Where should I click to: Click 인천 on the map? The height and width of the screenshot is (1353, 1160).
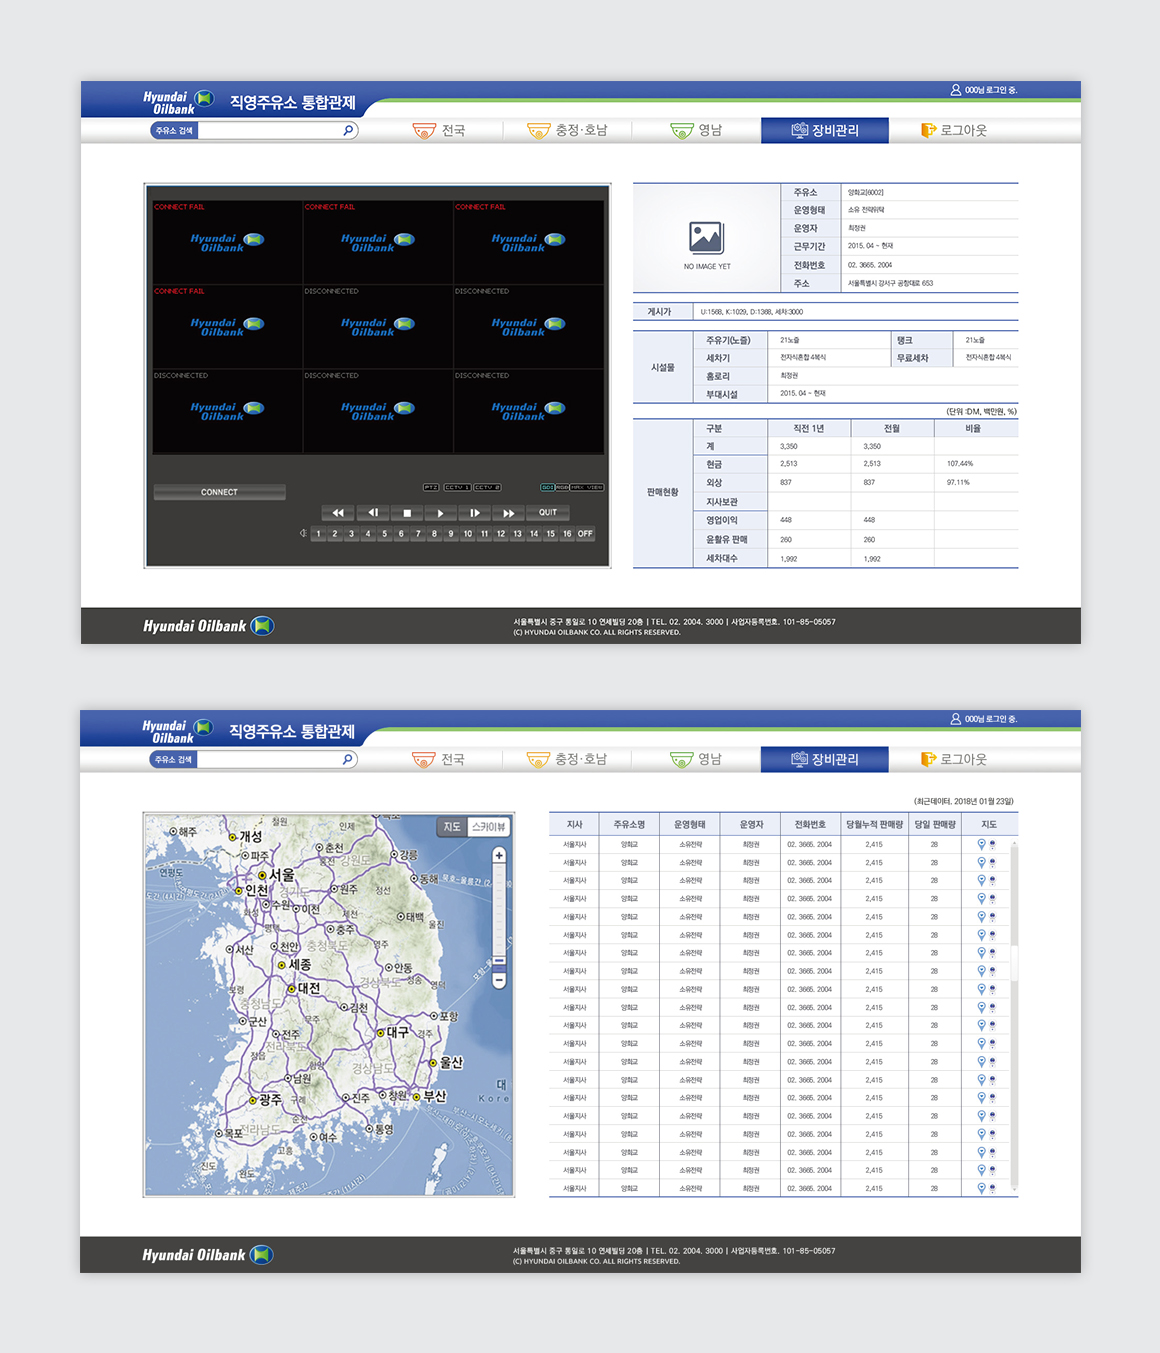(x=252, y=890)
